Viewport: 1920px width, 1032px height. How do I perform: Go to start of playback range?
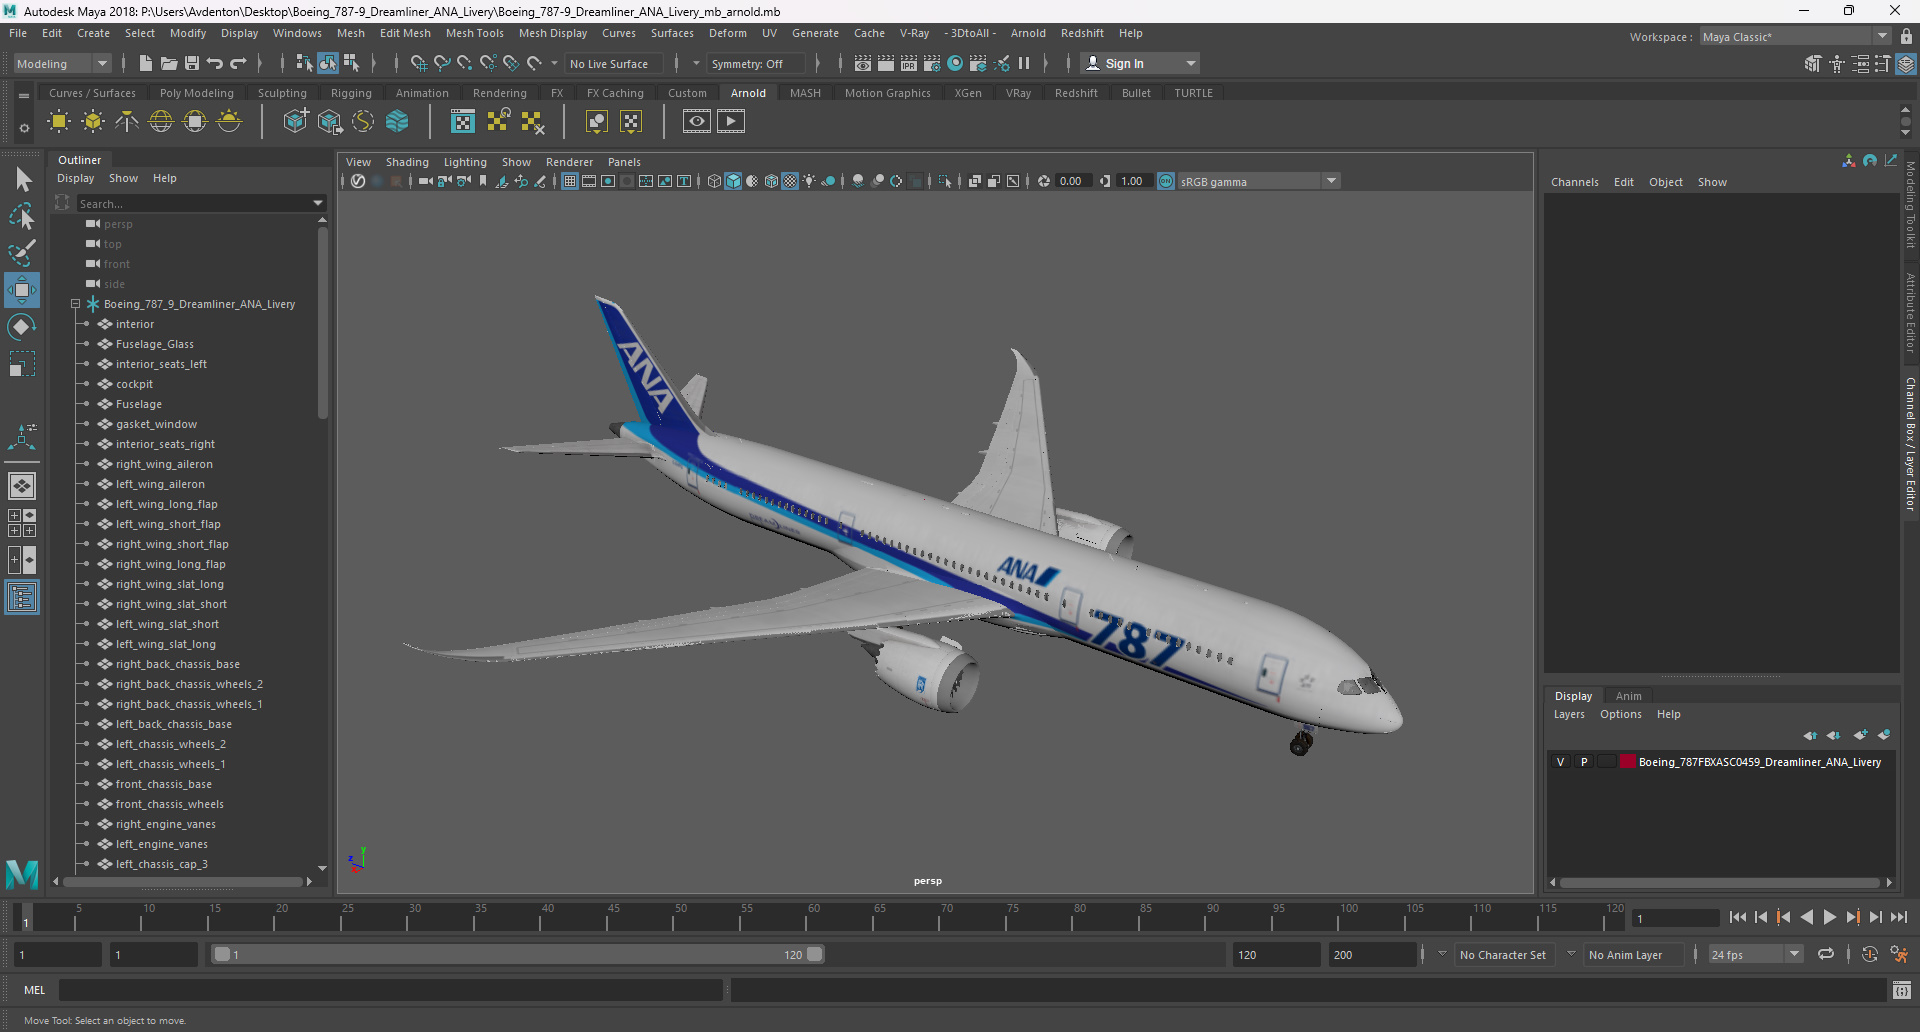tap(1738, 917)
